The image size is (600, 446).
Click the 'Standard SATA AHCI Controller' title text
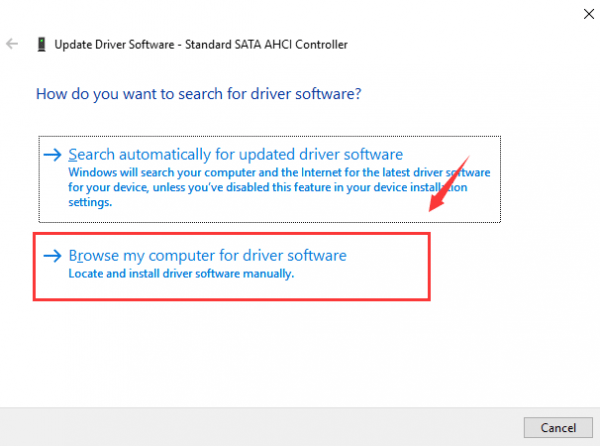pyautogui.click(x=272, y=45)
